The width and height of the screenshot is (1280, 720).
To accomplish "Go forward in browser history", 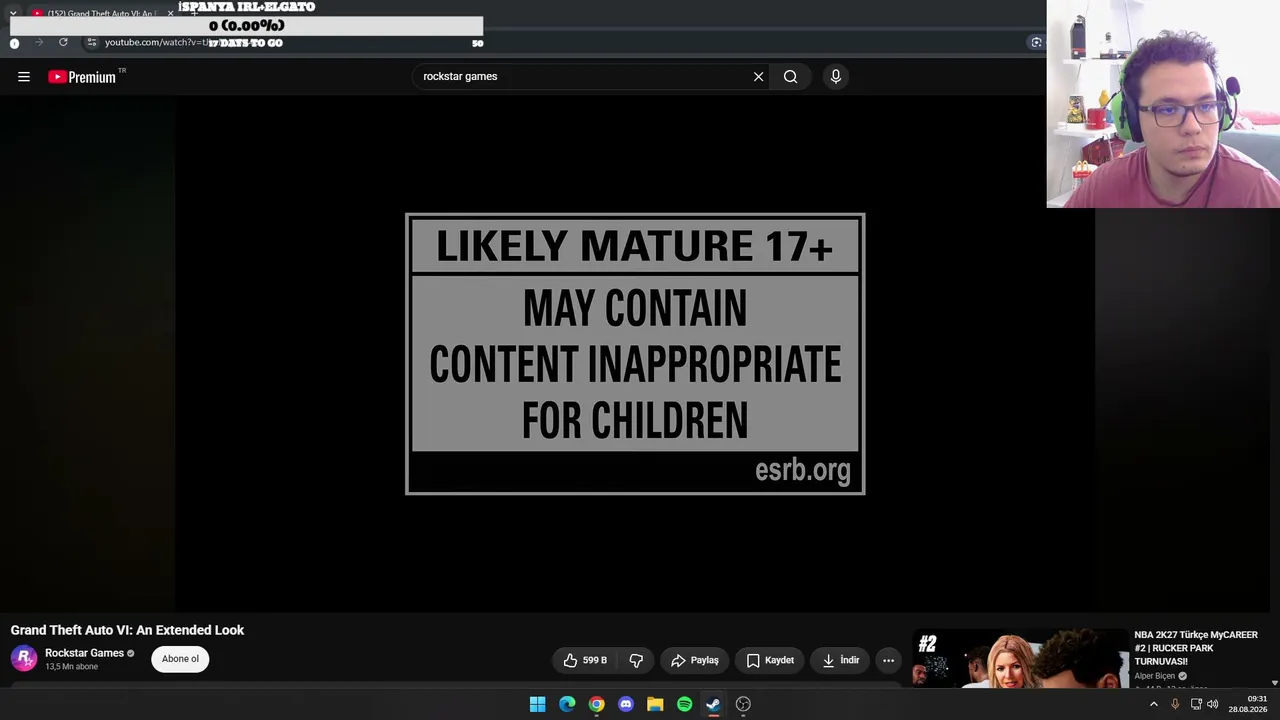I will [x=39, y=42].
